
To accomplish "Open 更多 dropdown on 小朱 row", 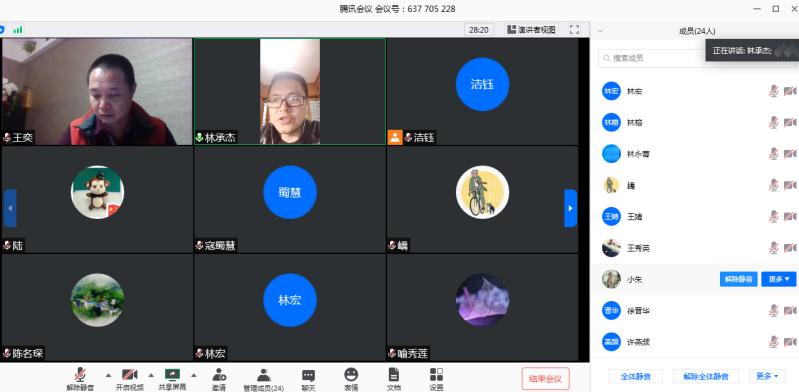I will tap(779, 279).
